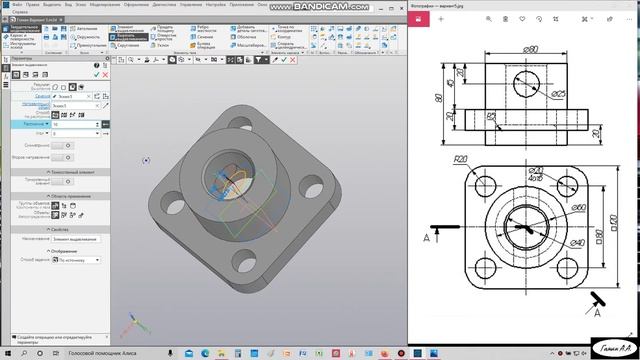The image size is (640, 360).
Task: Select the Уклон tool
Action: pyautogui.click(x=159, y=46)
